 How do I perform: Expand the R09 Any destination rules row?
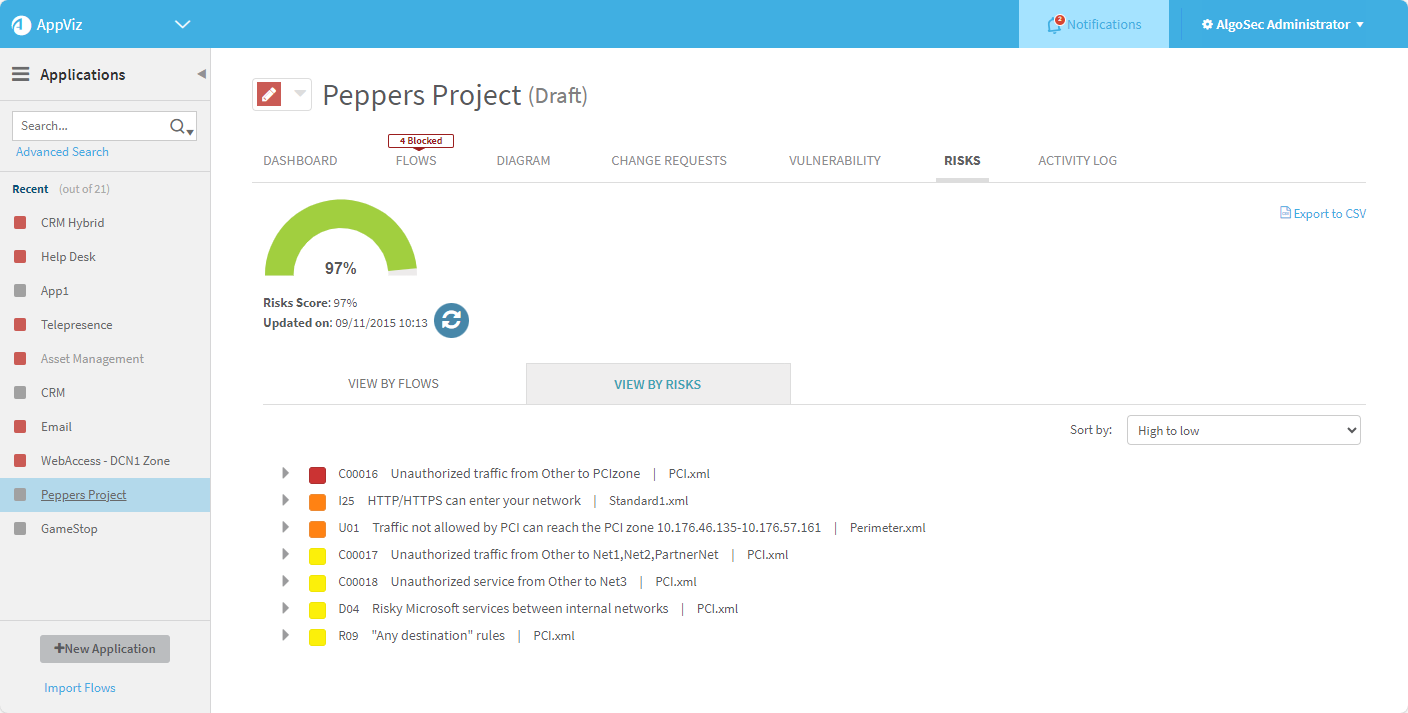click(x=285, y=635)
